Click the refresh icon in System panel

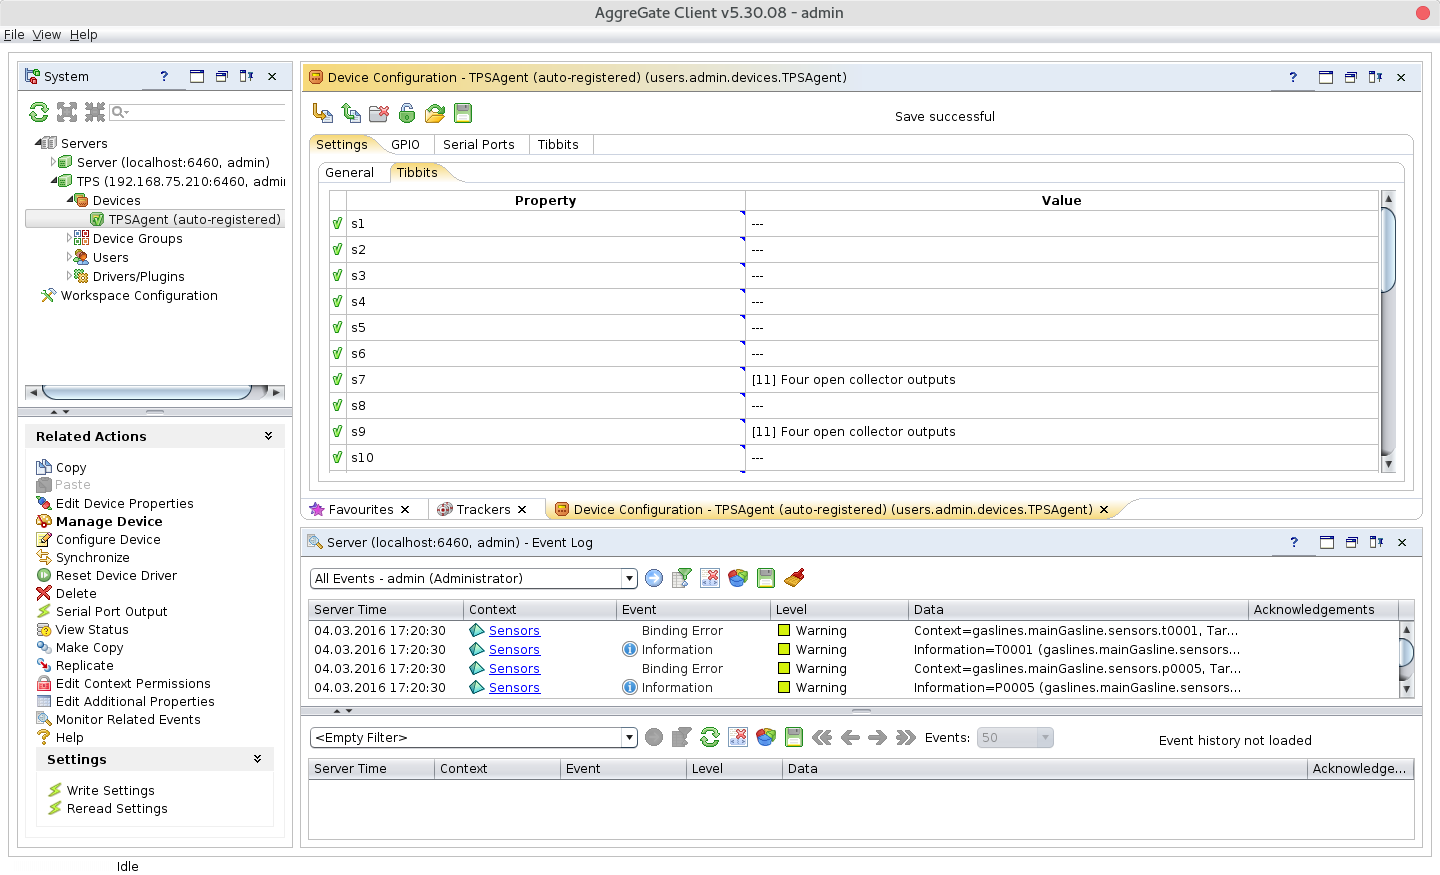tap(39, 112)
